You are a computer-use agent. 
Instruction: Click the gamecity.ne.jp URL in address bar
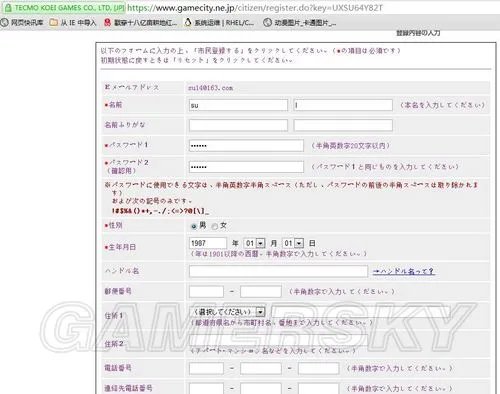[x=255, y=8]
